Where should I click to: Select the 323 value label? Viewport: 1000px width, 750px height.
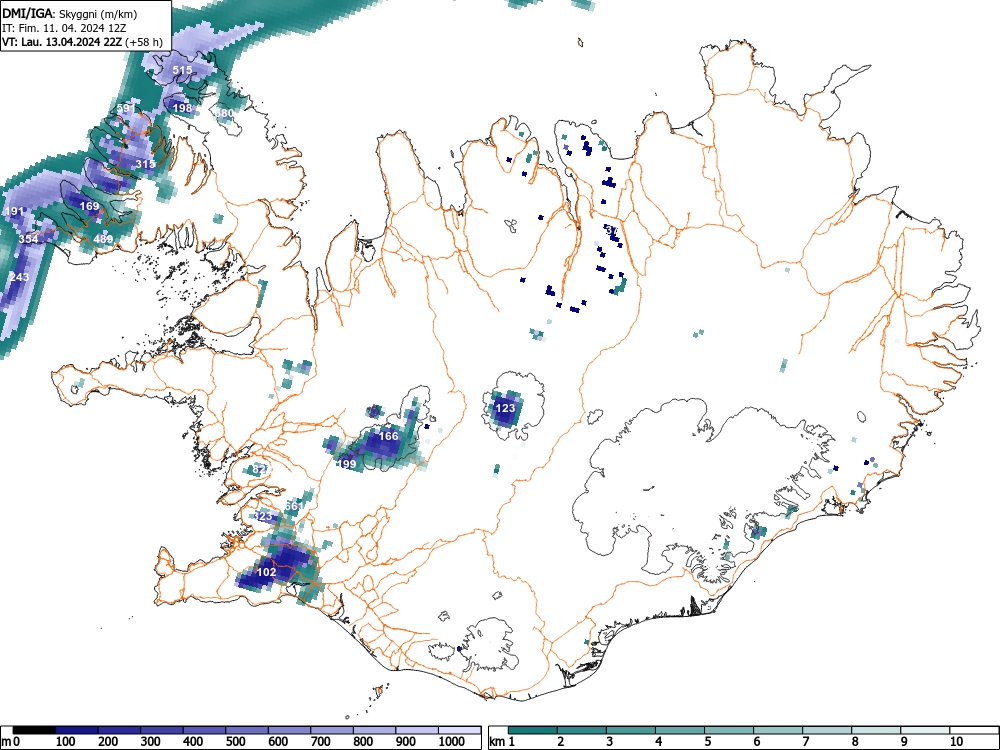tap(264, 515)
